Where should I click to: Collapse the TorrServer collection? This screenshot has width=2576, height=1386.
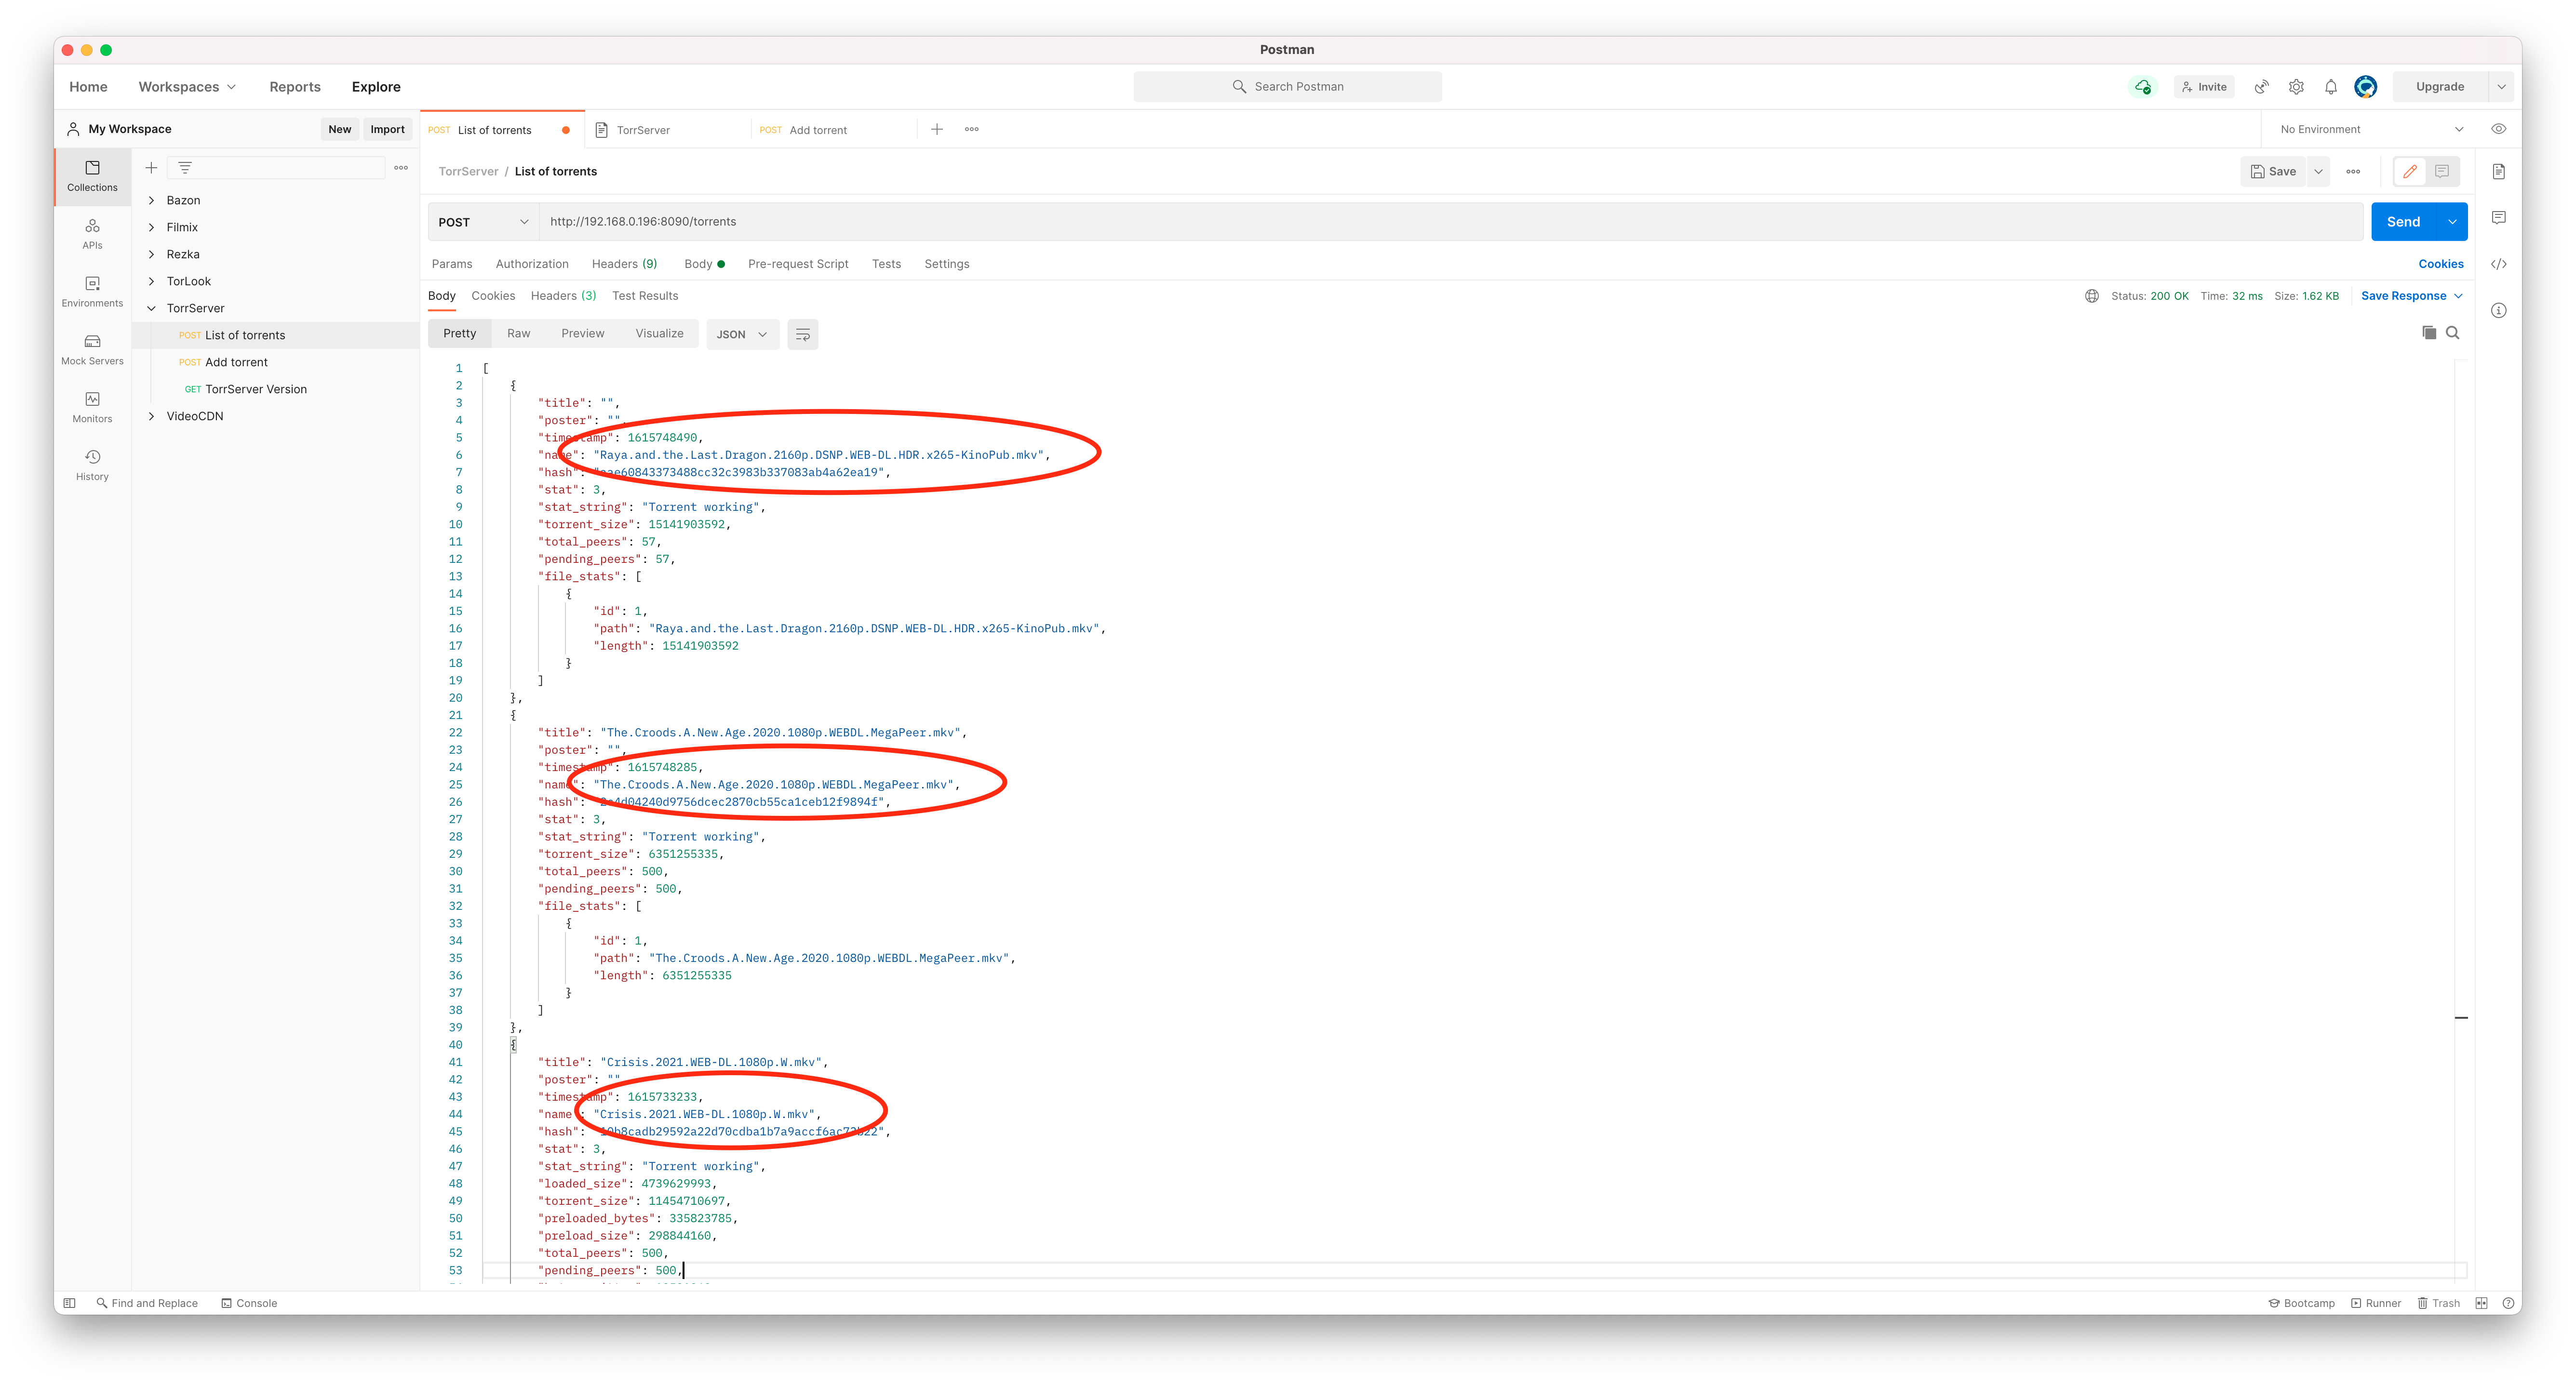click(x=151, y=308)
